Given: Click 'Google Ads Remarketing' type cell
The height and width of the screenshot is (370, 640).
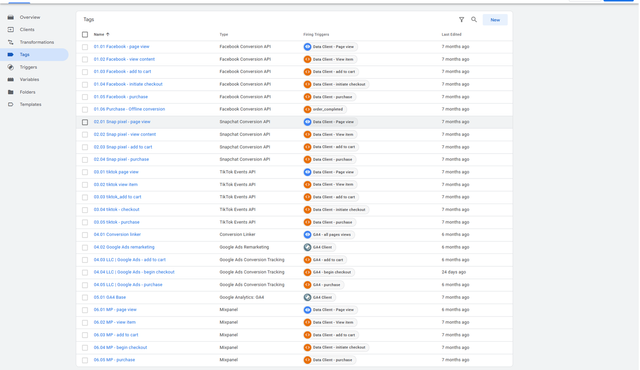Looking at the screenshot, I should 244,247.
